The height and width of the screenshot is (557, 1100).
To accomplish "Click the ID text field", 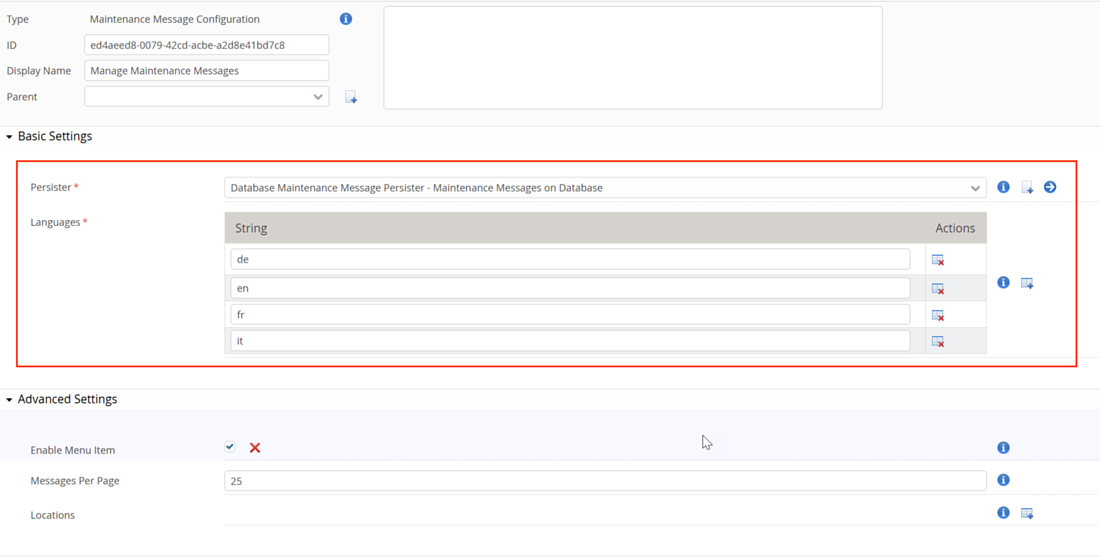I will 206,45.
